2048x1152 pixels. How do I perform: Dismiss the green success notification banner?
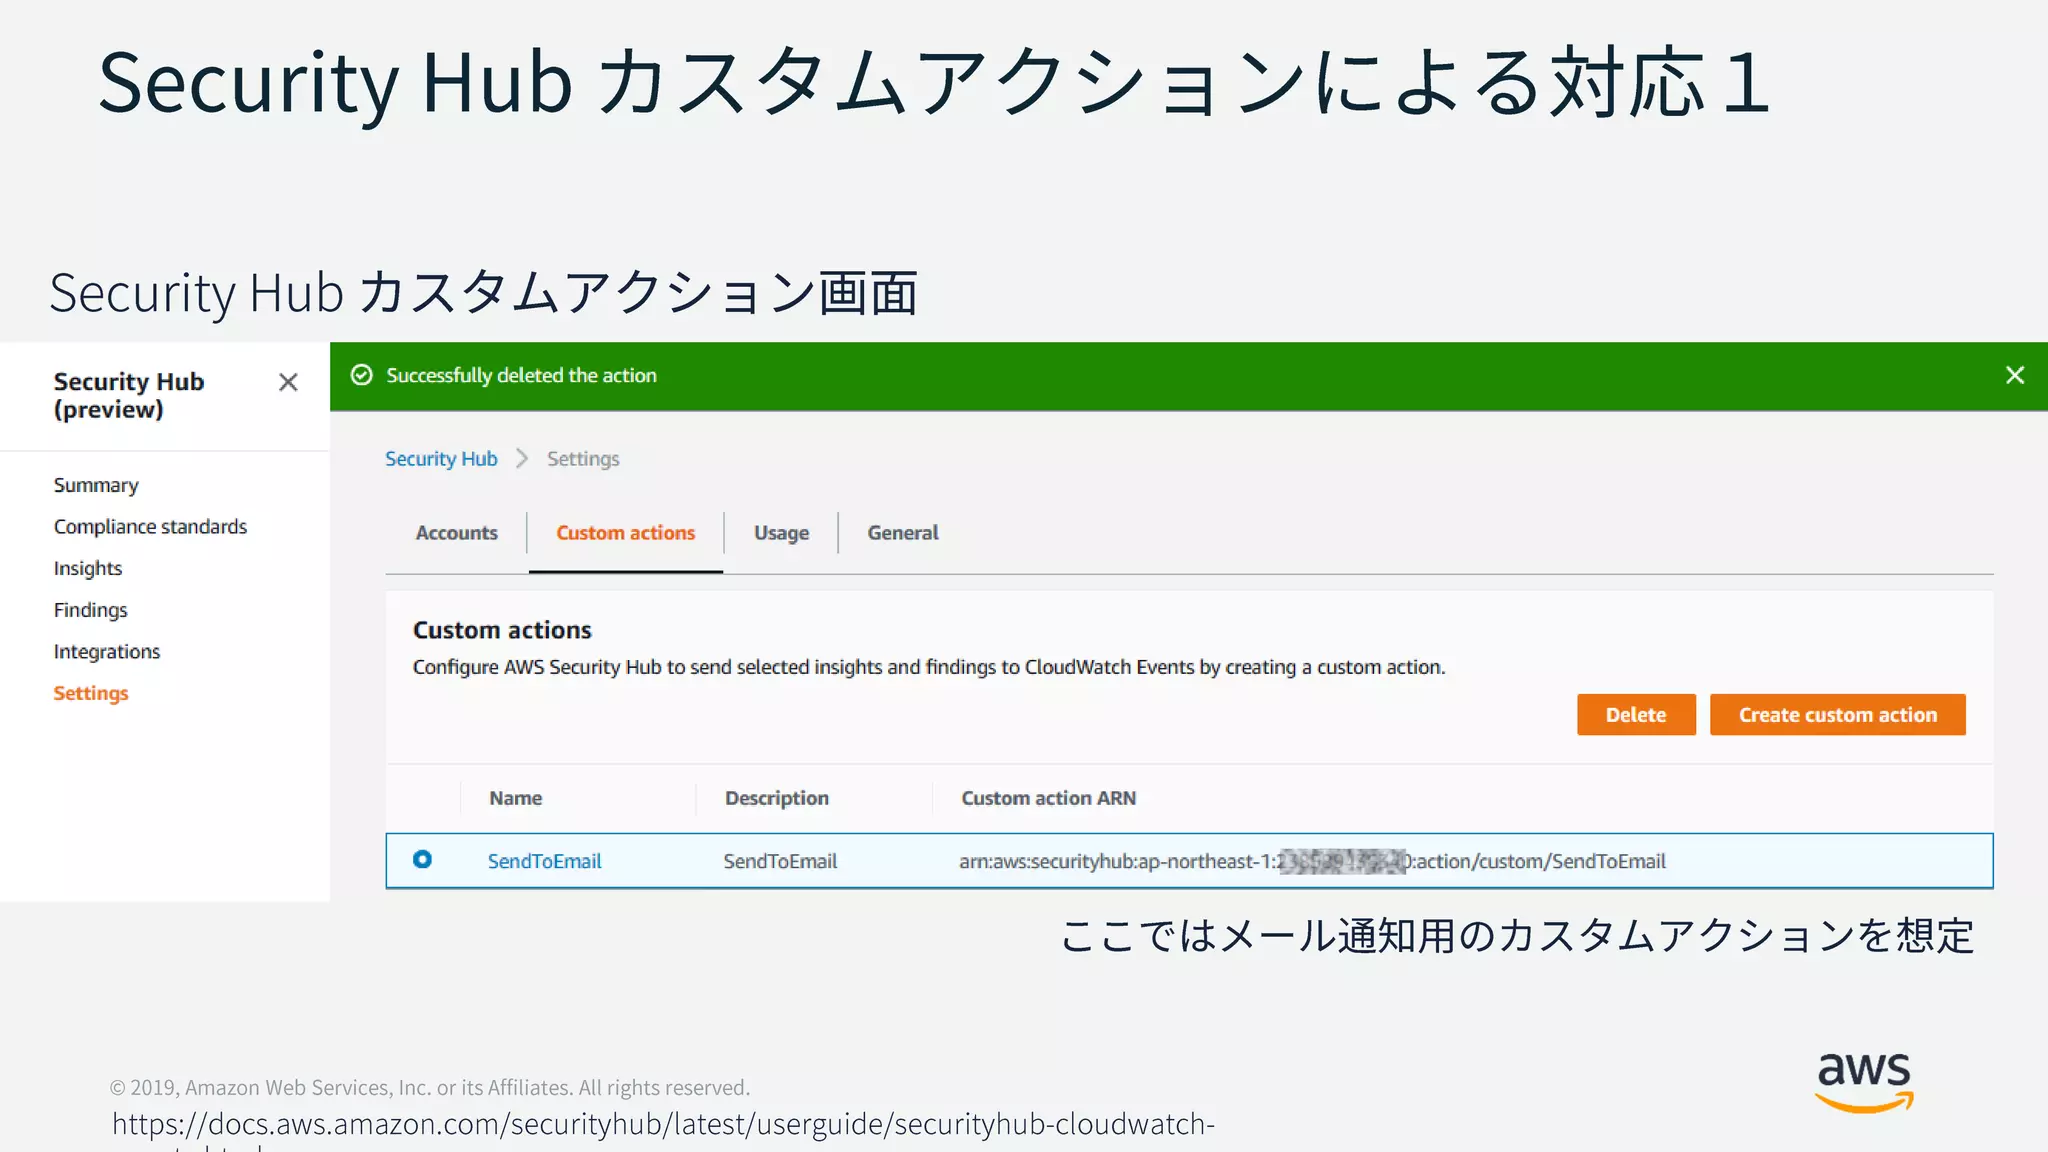pyautogui.click(x=2014, y=375)
